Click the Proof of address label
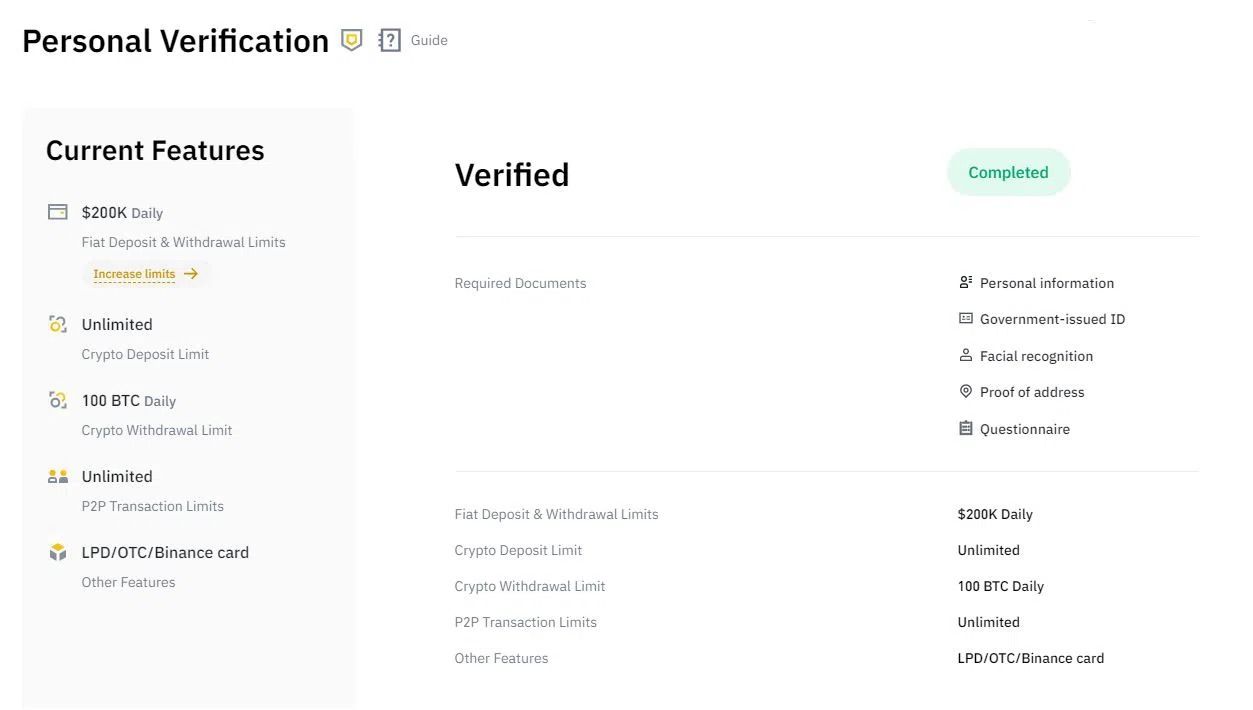Screen dimensions: 1253x710 click(x=1032, y=392)
